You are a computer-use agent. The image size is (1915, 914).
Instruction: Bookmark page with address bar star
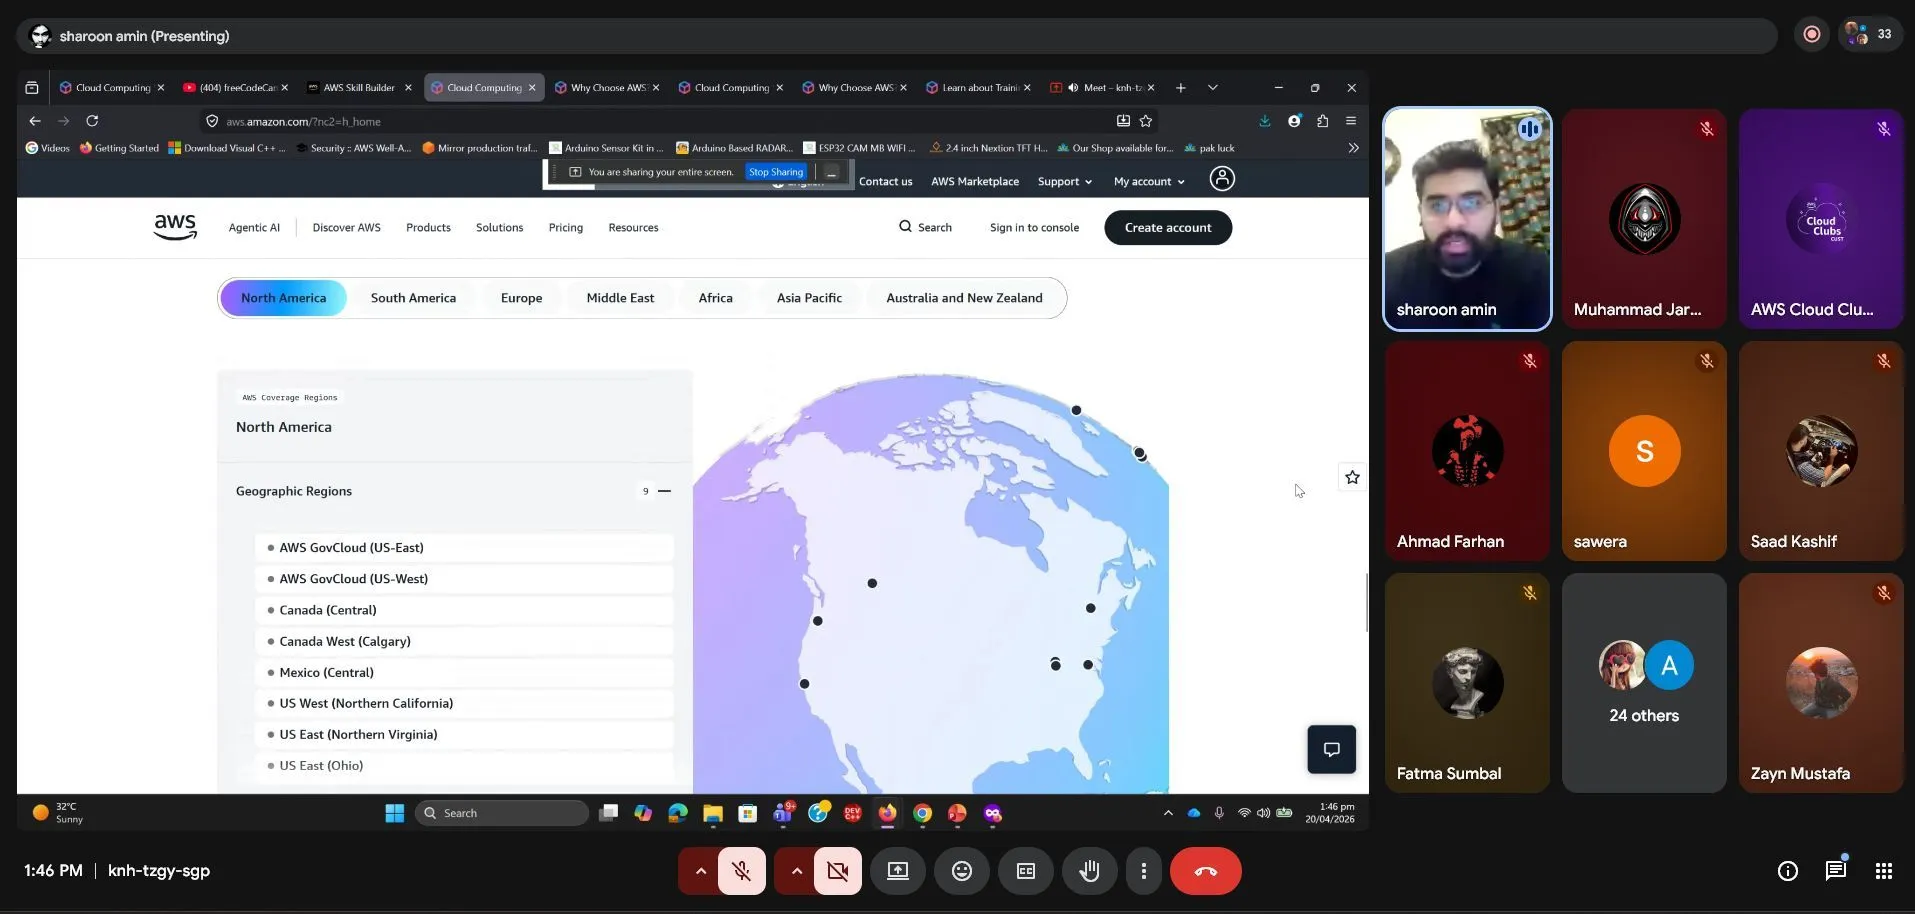1146,121
